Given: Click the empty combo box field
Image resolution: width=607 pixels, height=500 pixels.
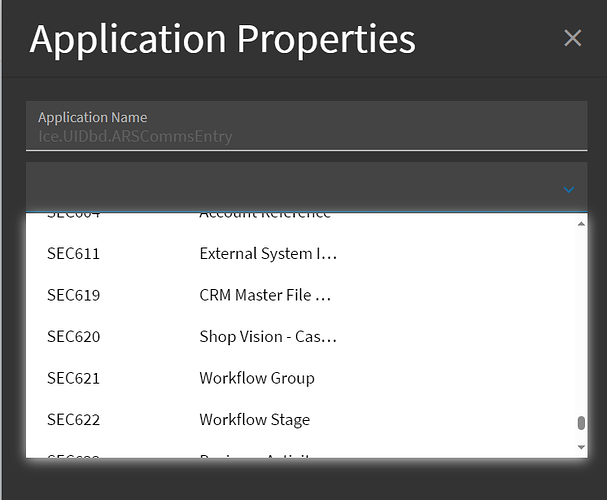Looking at the screenshot, I should click(307, 187).
